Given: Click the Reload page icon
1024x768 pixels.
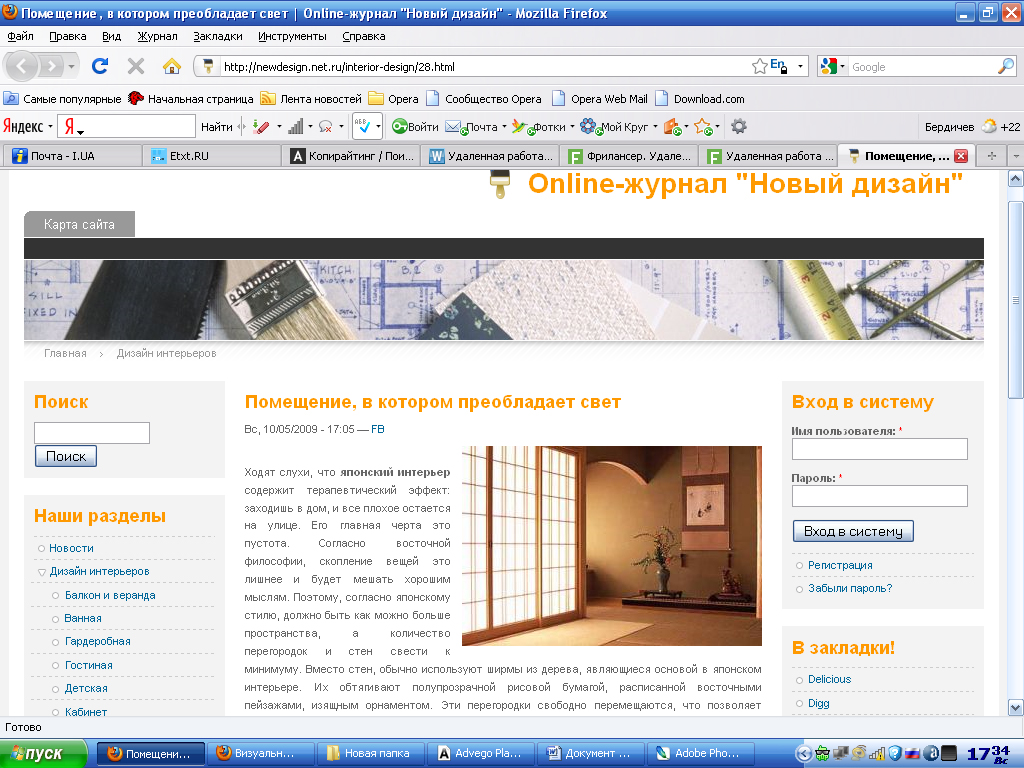Looking at the screenshot, I should pos(100,66).
